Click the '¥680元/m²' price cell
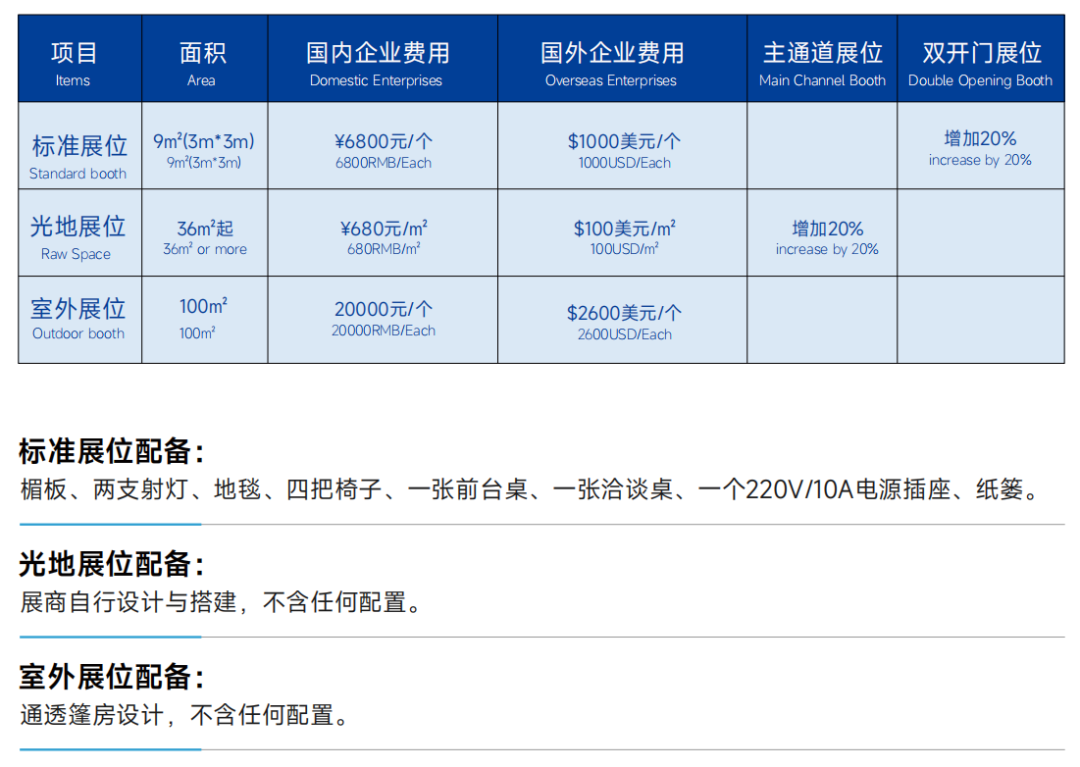1080x767 pixels. [382, 233]
